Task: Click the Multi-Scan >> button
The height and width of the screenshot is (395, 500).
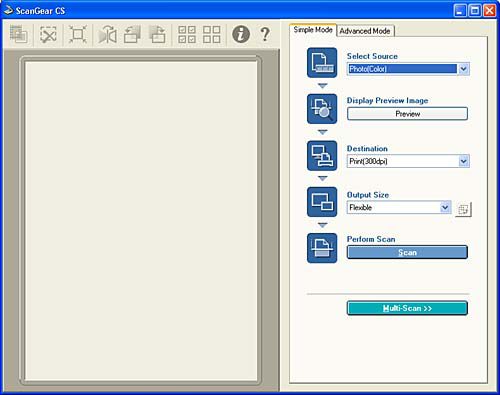Action: coord(407,308)
